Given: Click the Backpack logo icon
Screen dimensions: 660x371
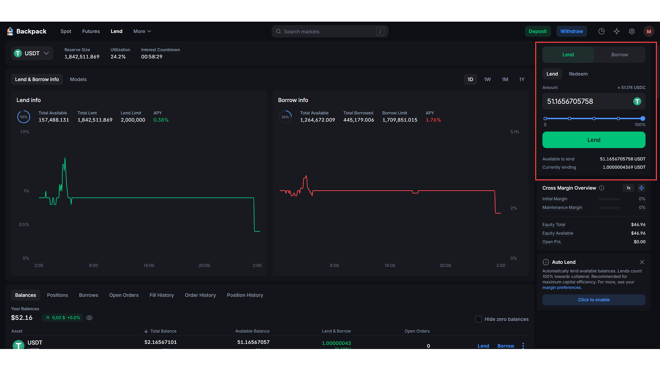Looking at the screenshot, I should 10,32.
